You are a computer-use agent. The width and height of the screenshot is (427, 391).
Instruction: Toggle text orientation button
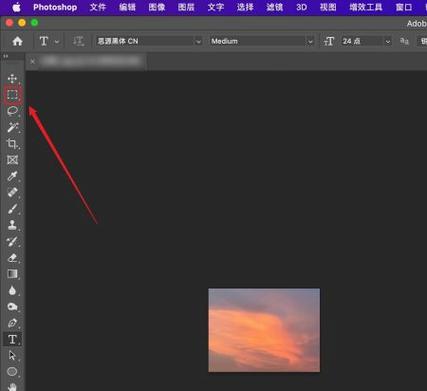(x=78, y=41)
